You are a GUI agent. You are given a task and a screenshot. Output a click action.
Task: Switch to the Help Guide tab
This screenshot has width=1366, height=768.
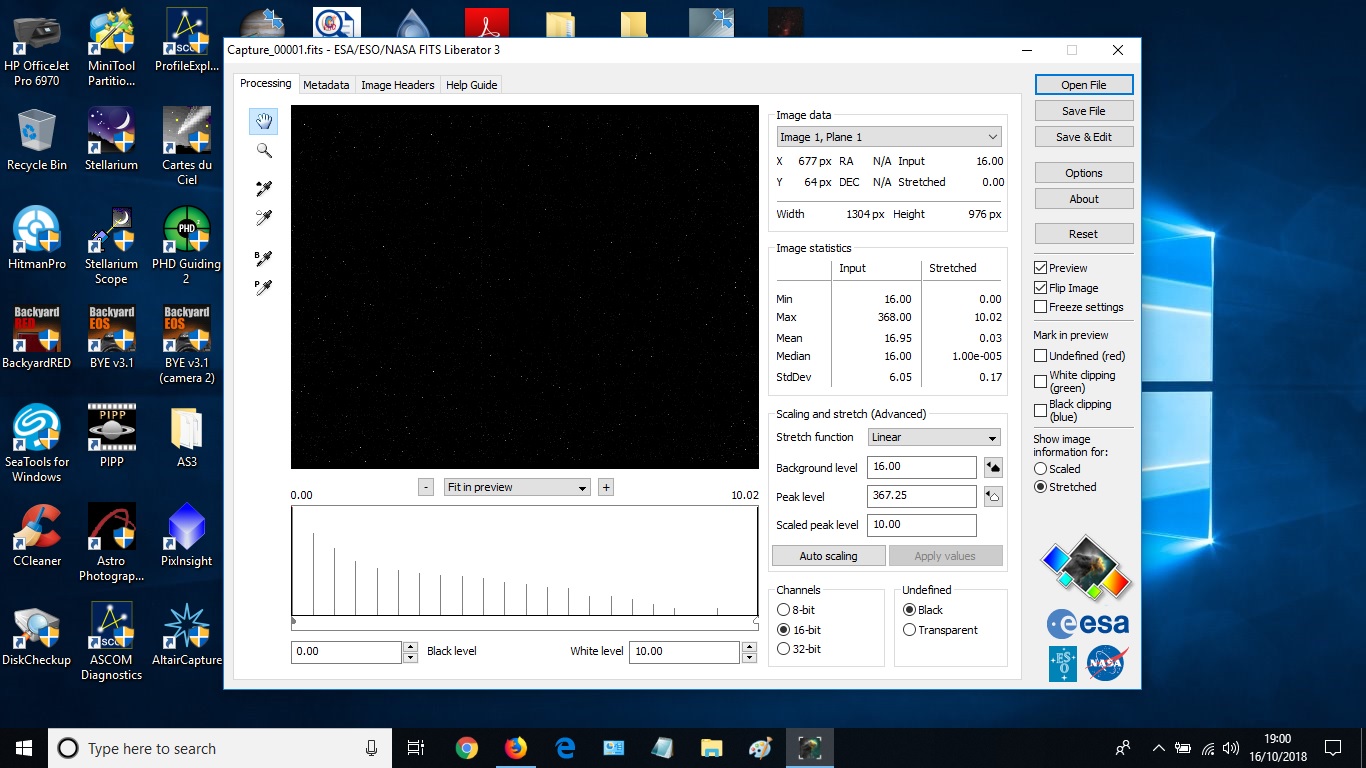pyautogui.click(x=471, y=85)
